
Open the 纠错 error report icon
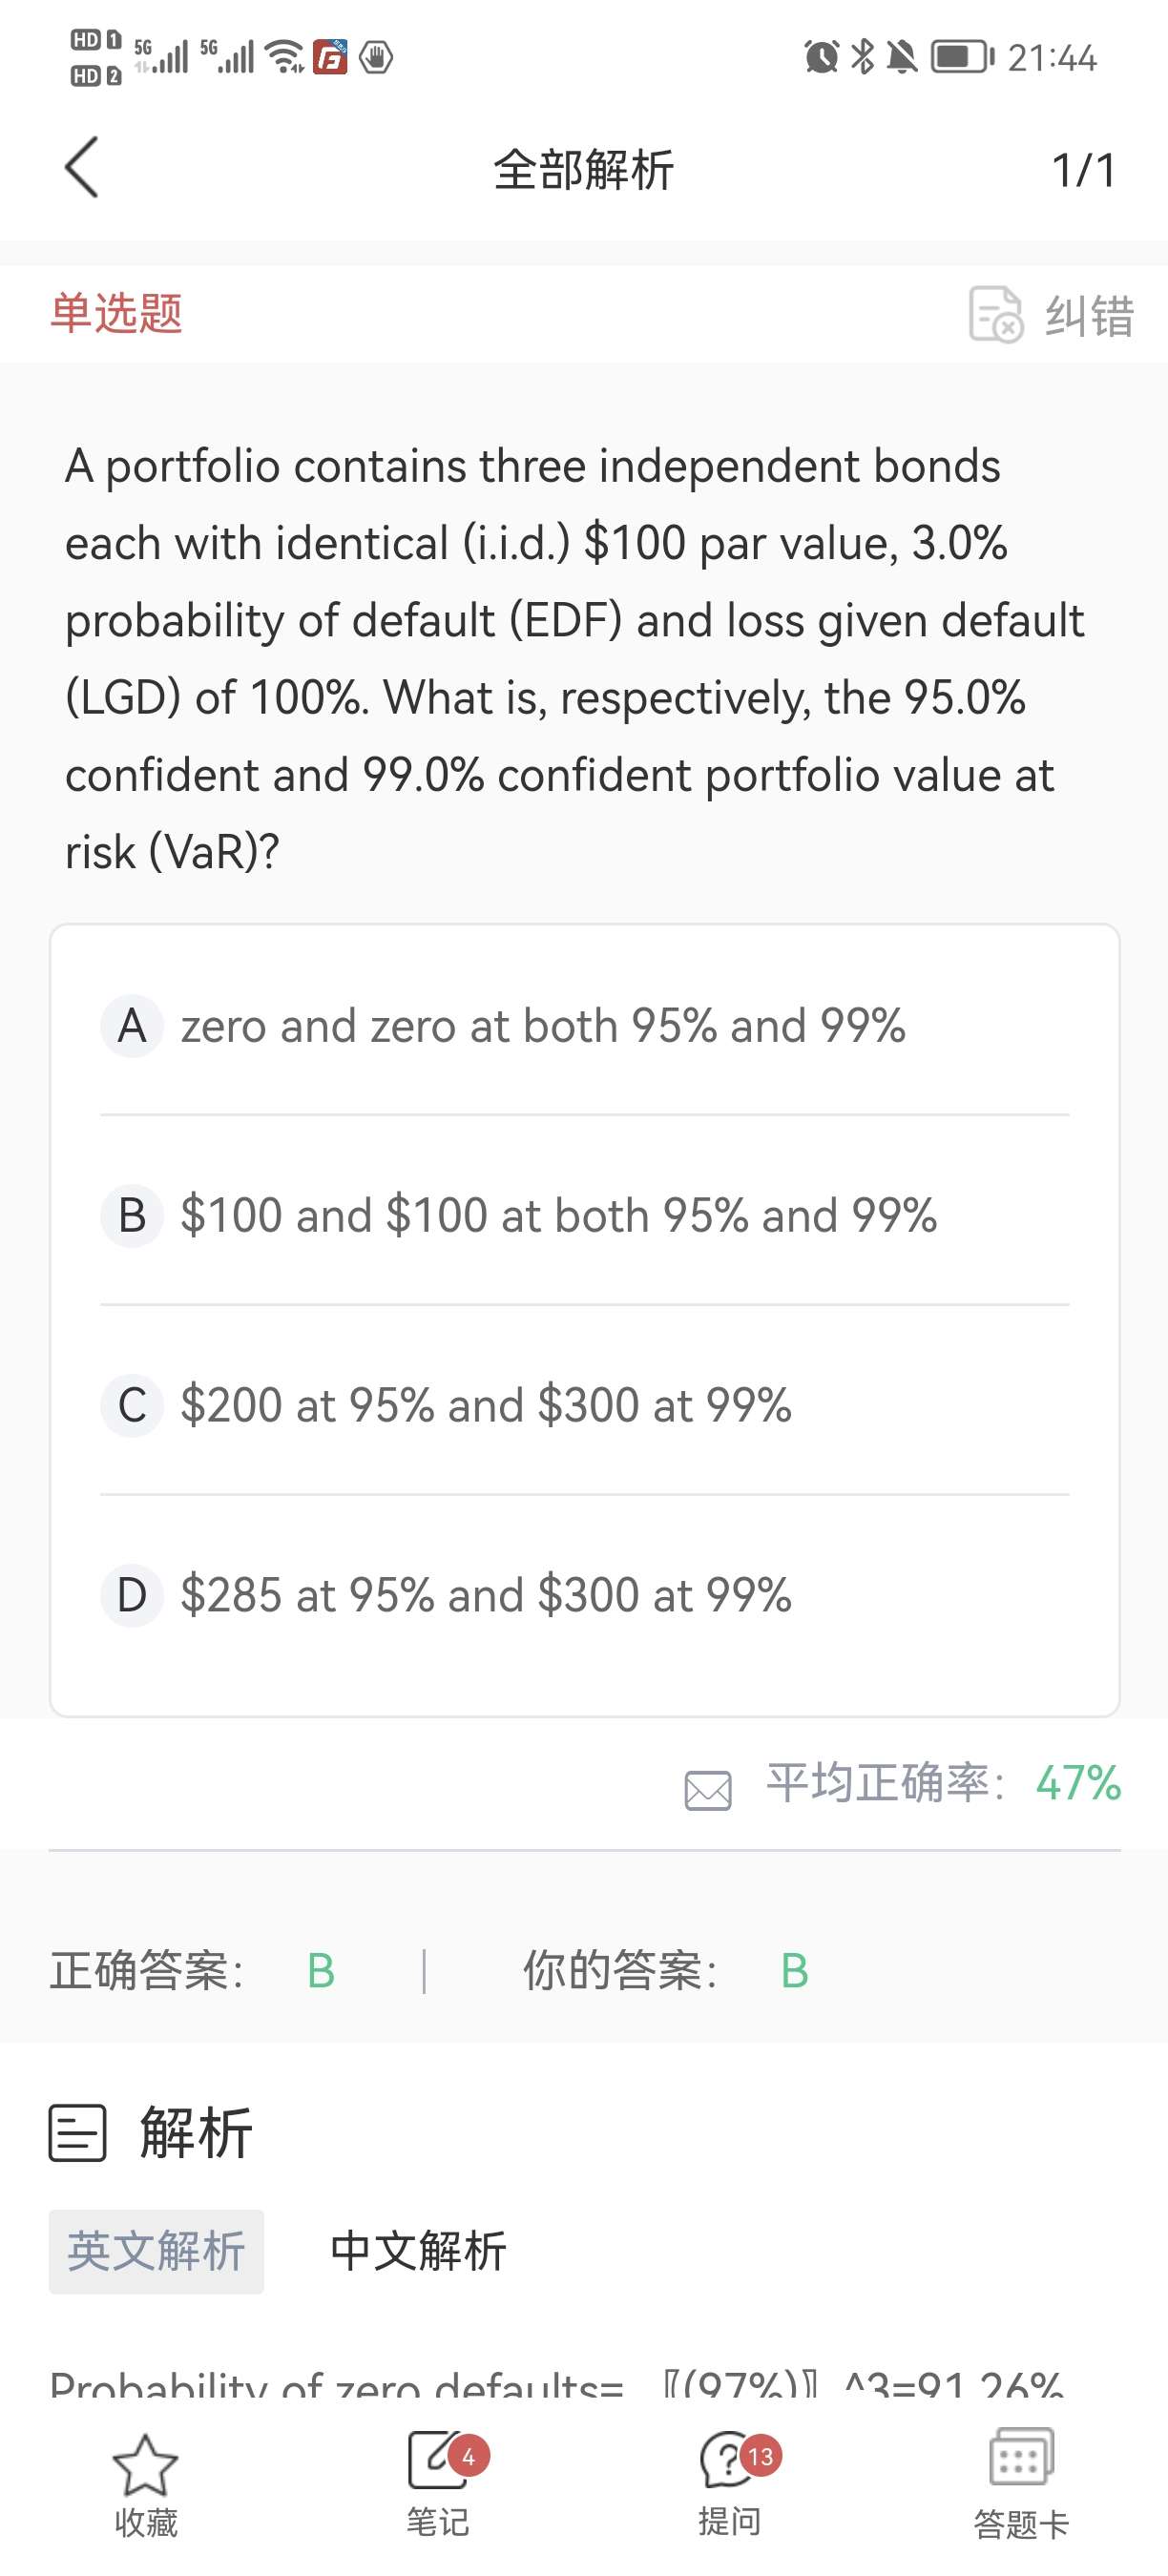pyautogui.click(x=995, y=315)
